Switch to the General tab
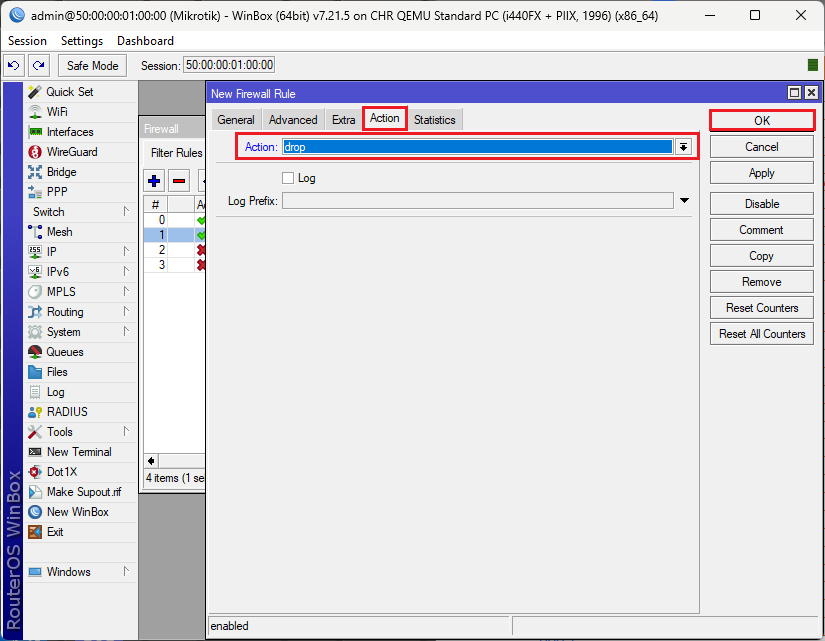Screen dimensions: 825x641 coord(236,120)
